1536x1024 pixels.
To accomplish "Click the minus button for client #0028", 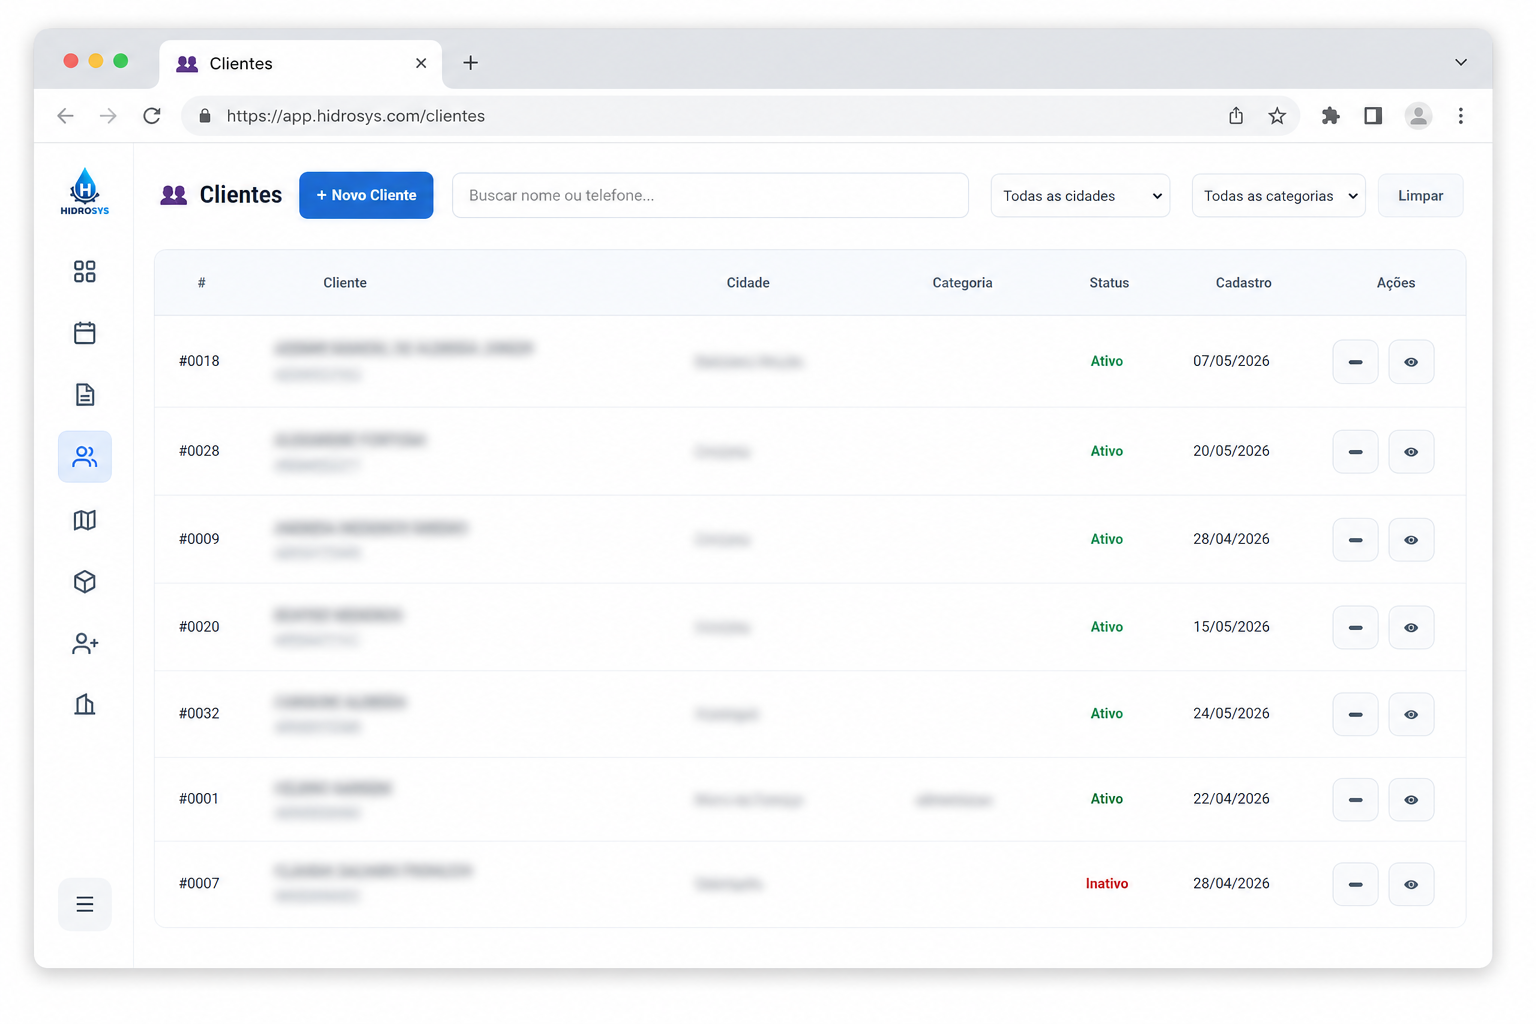I will [1355, 452].
